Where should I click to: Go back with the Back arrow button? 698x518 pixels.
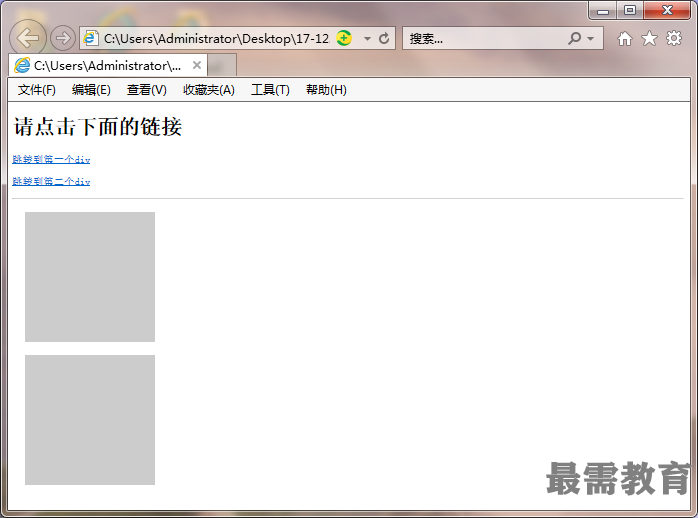[x=28, y=38]
